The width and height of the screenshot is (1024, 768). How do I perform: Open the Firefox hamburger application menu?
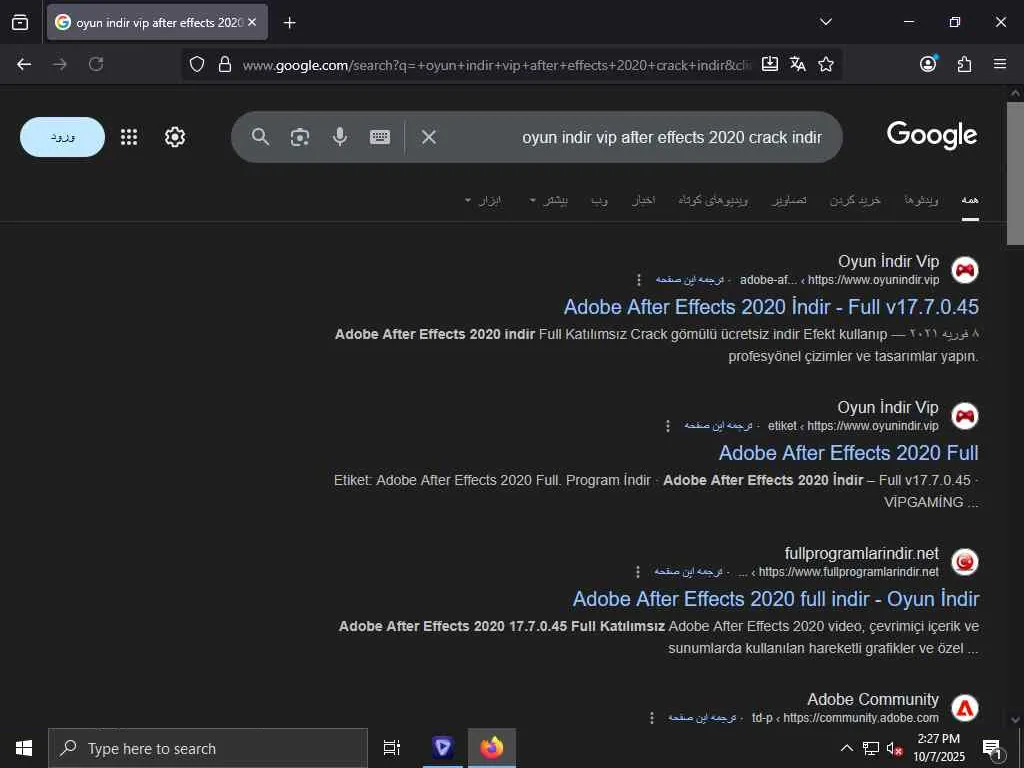(x=1000, y=64)
